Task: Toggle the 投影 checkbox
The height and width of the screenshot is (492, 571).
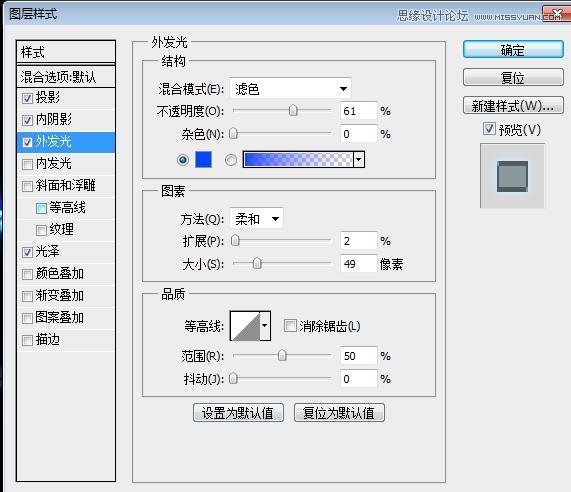Action: (27, 98)
